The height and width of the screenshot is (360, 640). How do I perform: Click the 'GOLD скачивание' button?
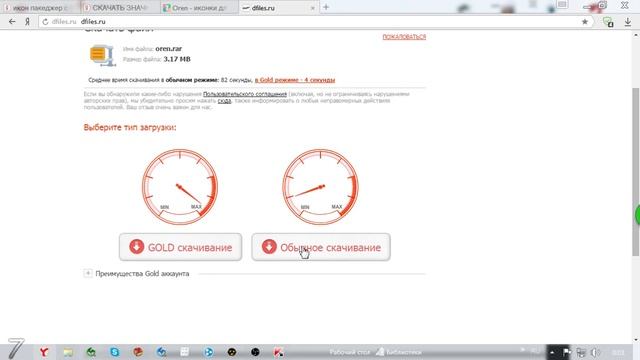pyautogui.click(x=180, y=247)
